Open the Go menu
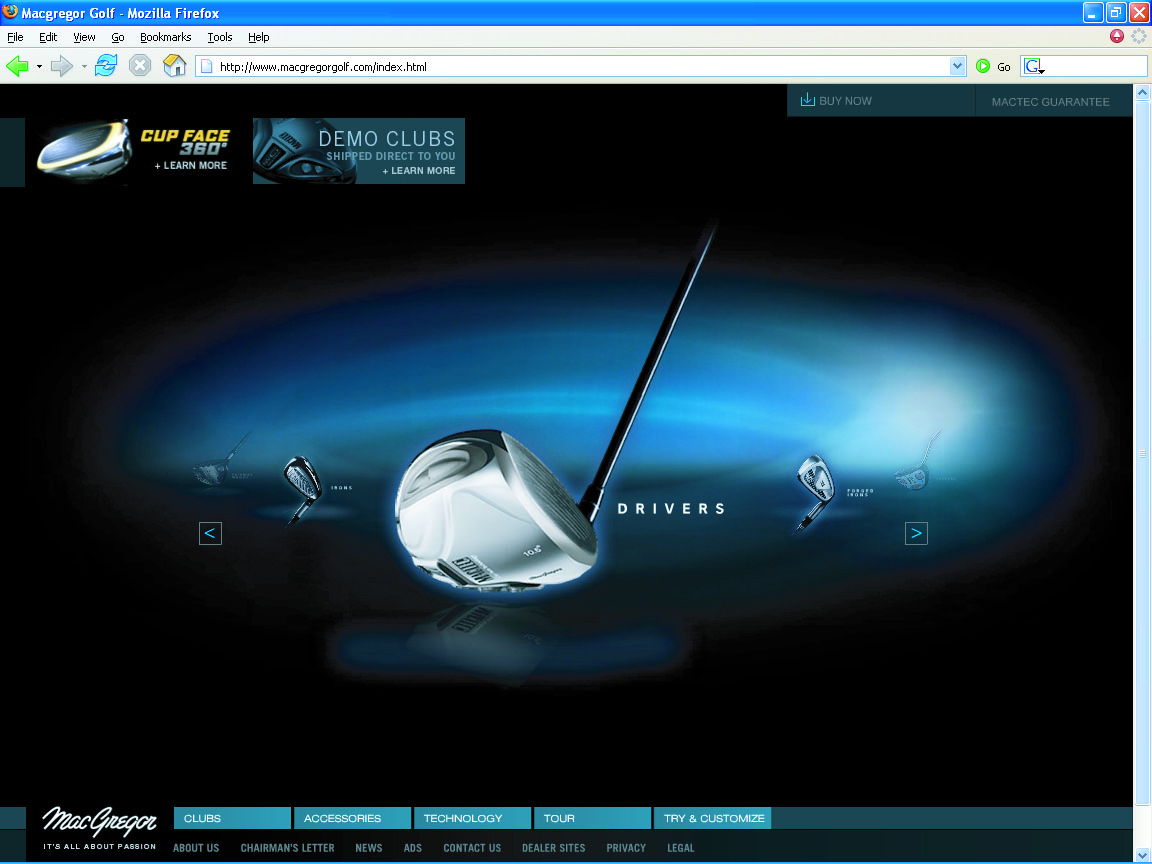This screenshot has height=864, width=1152. [118, 37]
